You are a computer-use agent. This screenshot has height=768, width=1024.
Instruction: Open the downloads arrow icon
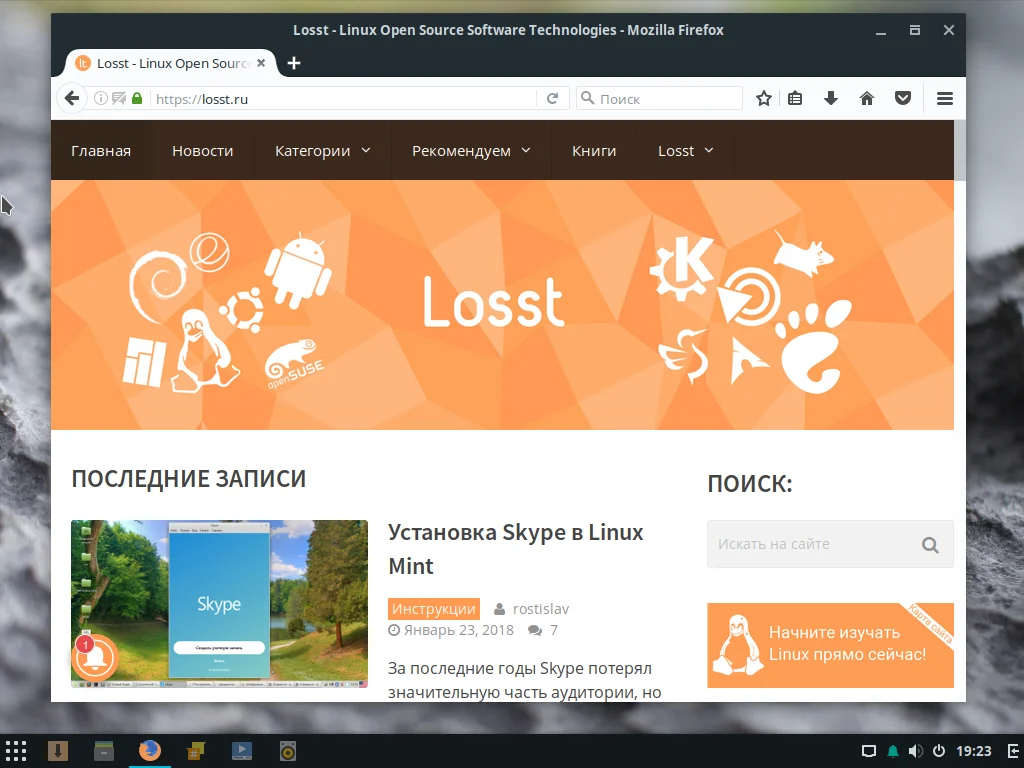click(x=831, y=99)
